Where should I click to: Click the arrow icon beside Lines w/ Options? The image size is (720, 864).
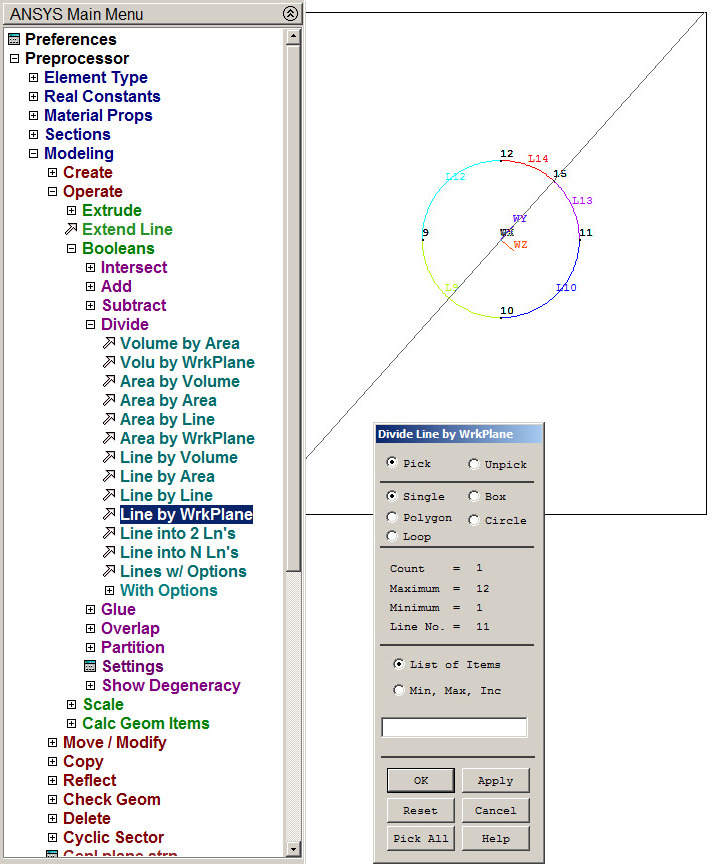(109, 571)
